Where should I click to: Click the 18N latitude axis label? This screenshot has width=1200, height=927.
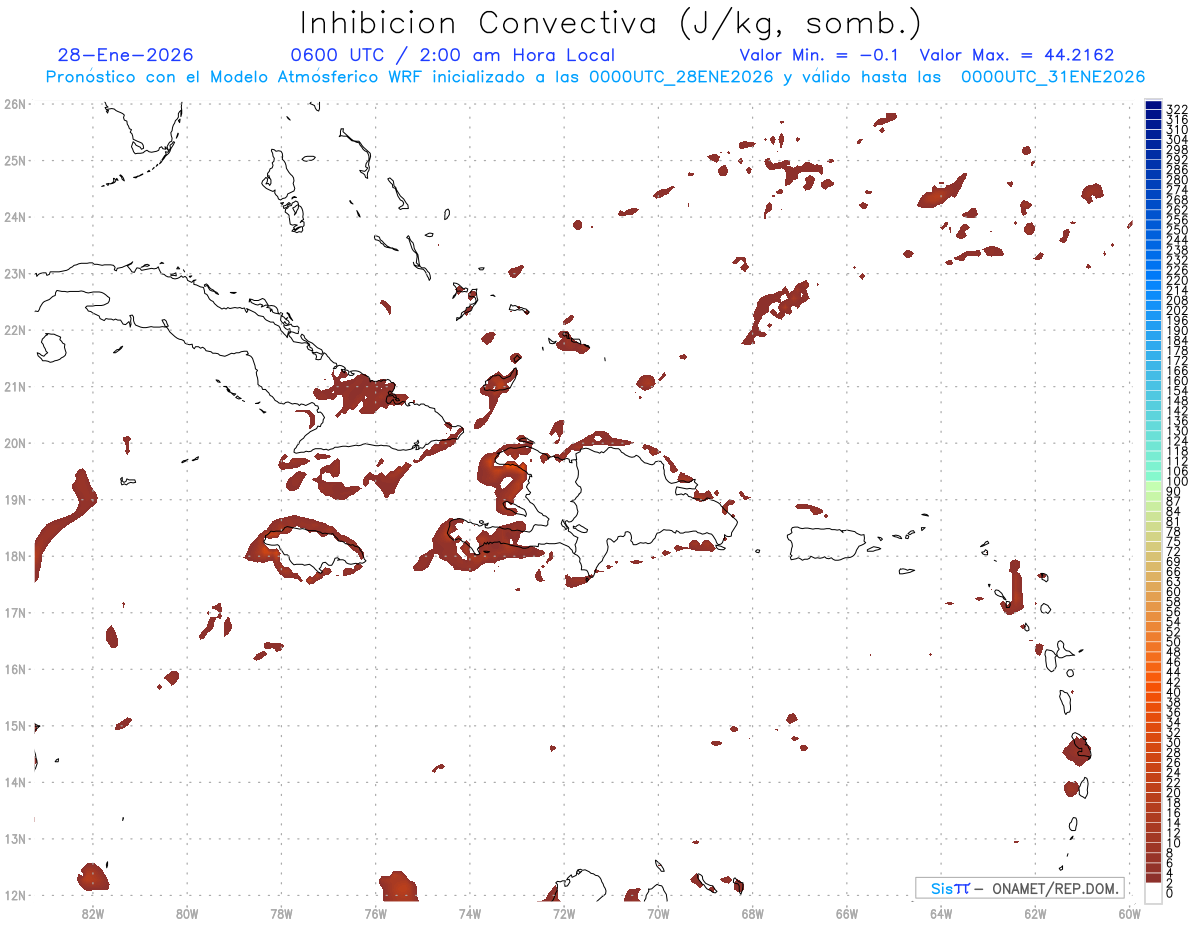pos(15,556)
